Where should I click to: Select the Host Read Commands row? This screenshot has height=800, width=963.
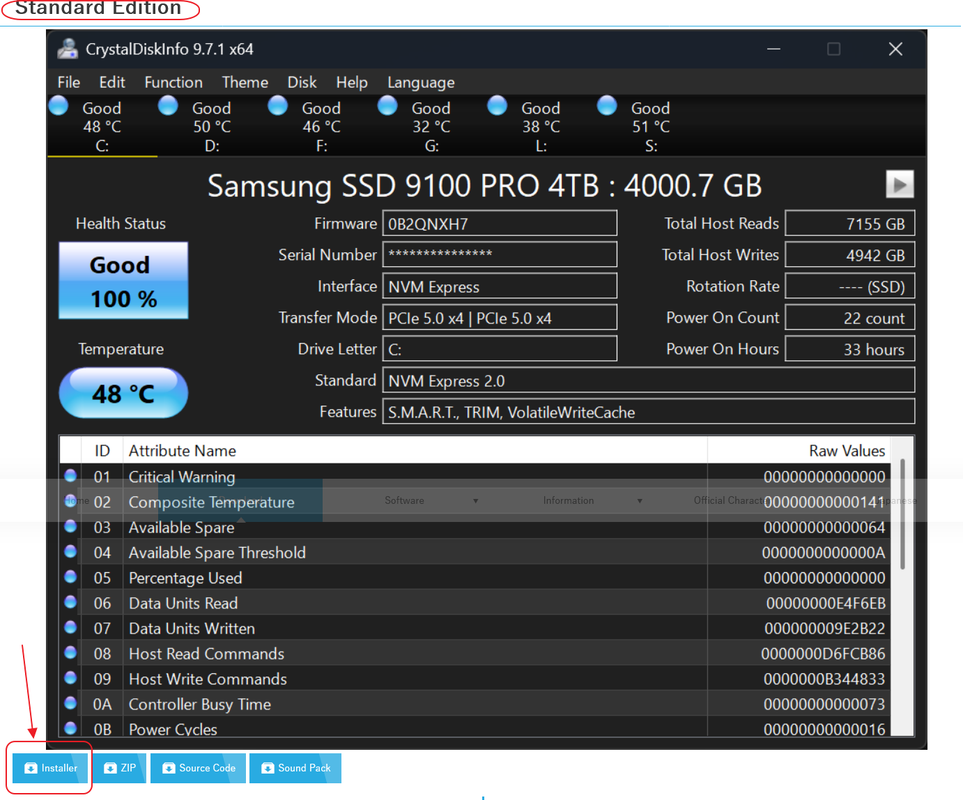475,653
